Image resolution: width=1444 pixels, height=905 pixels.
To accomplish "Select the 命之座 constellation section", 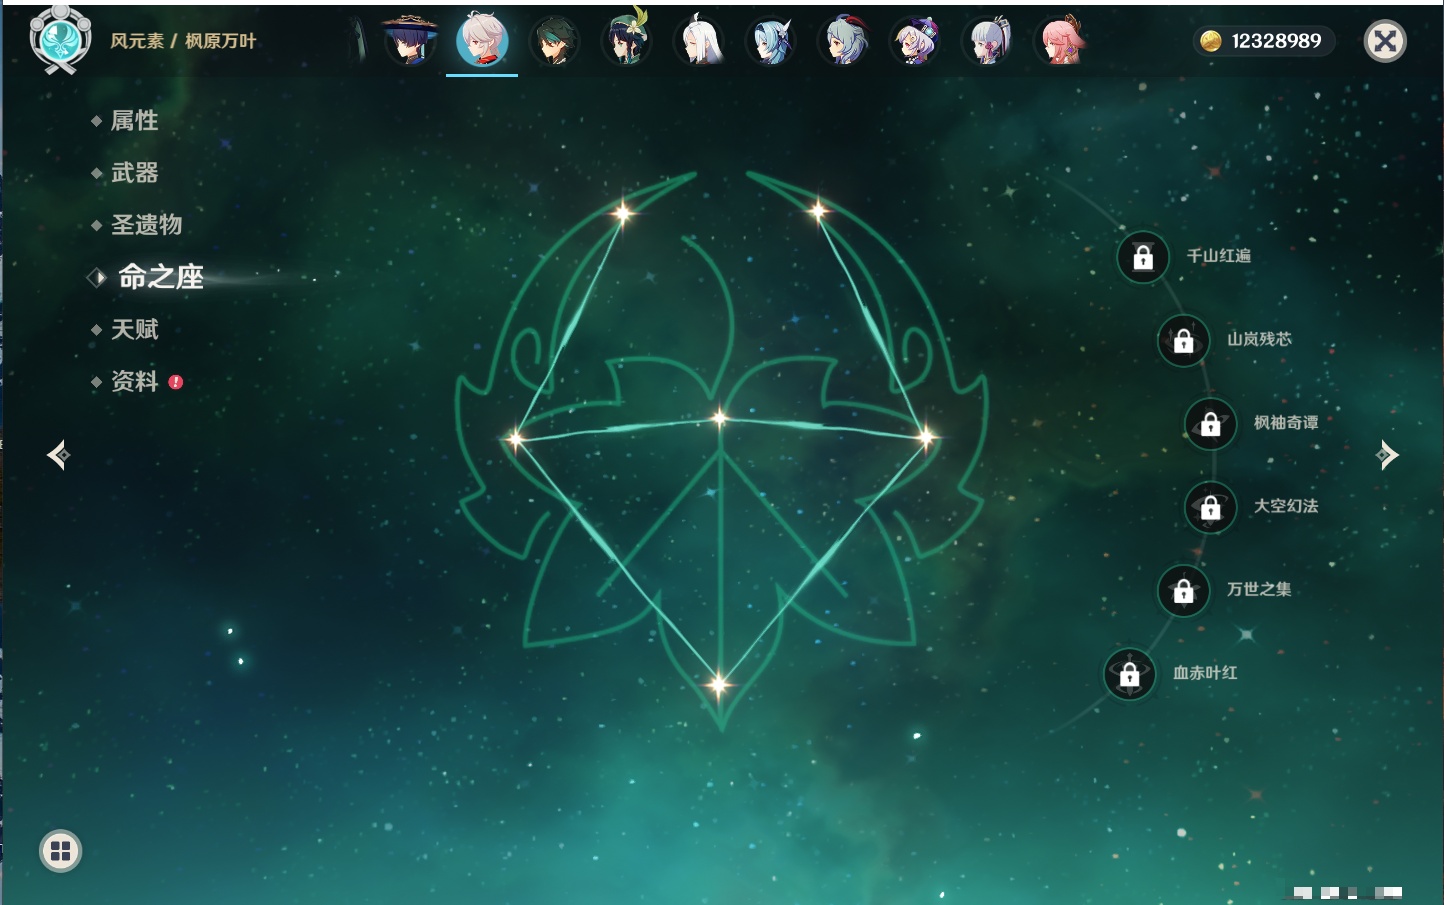I will coord(161,277).
